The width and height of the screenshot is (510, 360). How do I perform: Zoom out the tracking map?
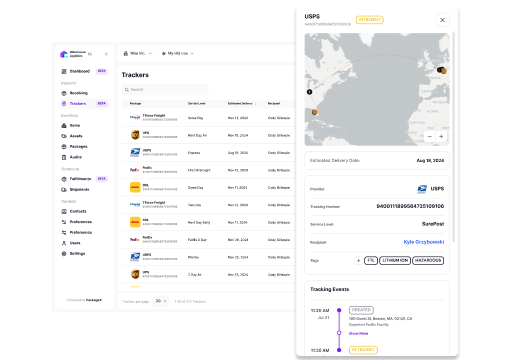430,136
